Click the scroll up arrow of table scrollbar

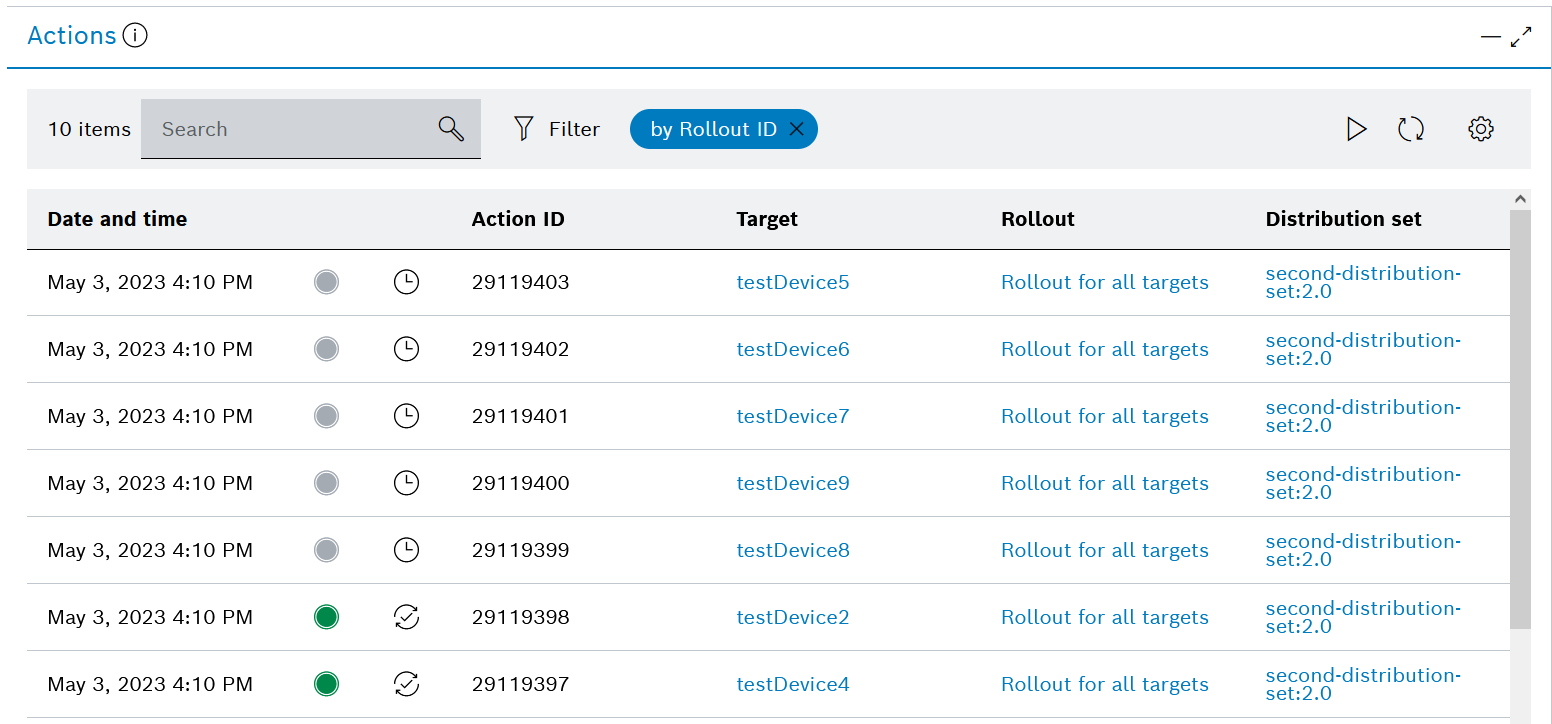tap(1520, 199)
